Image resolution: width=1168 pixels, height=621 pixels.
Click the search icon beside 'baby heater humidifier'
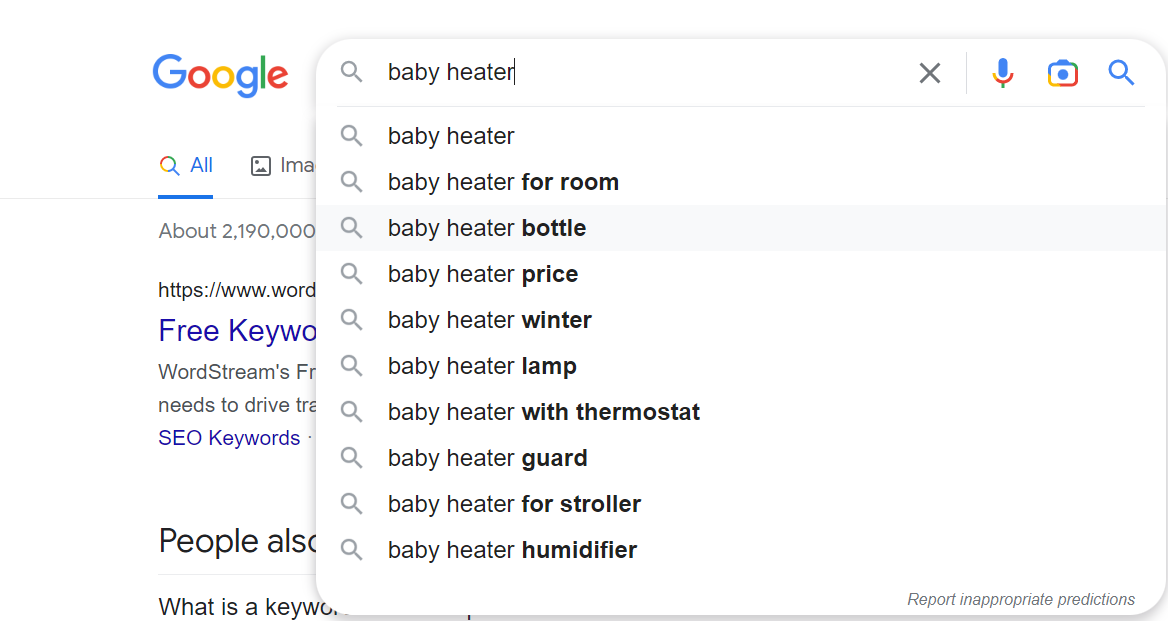pos(351,549)
